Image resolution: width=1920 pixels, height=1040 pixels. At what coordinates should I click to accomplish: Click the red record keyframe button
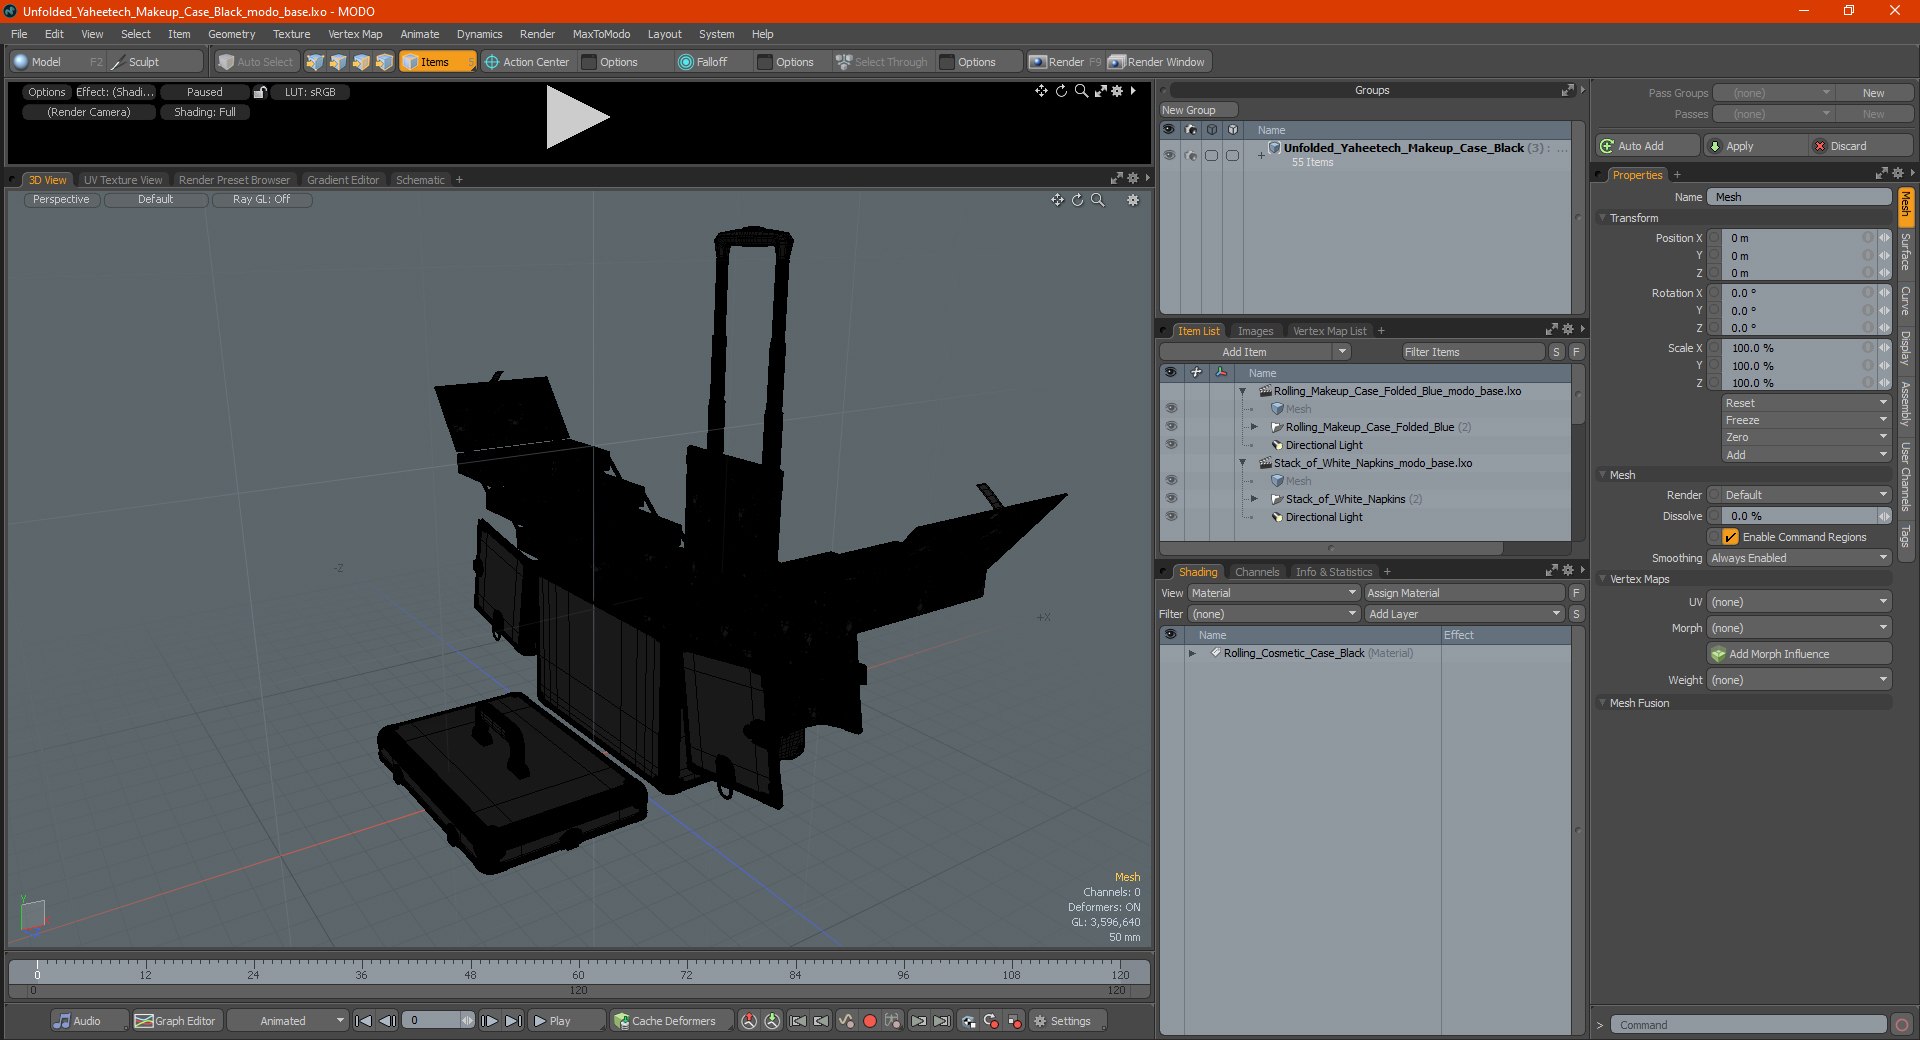[870, 1021]
